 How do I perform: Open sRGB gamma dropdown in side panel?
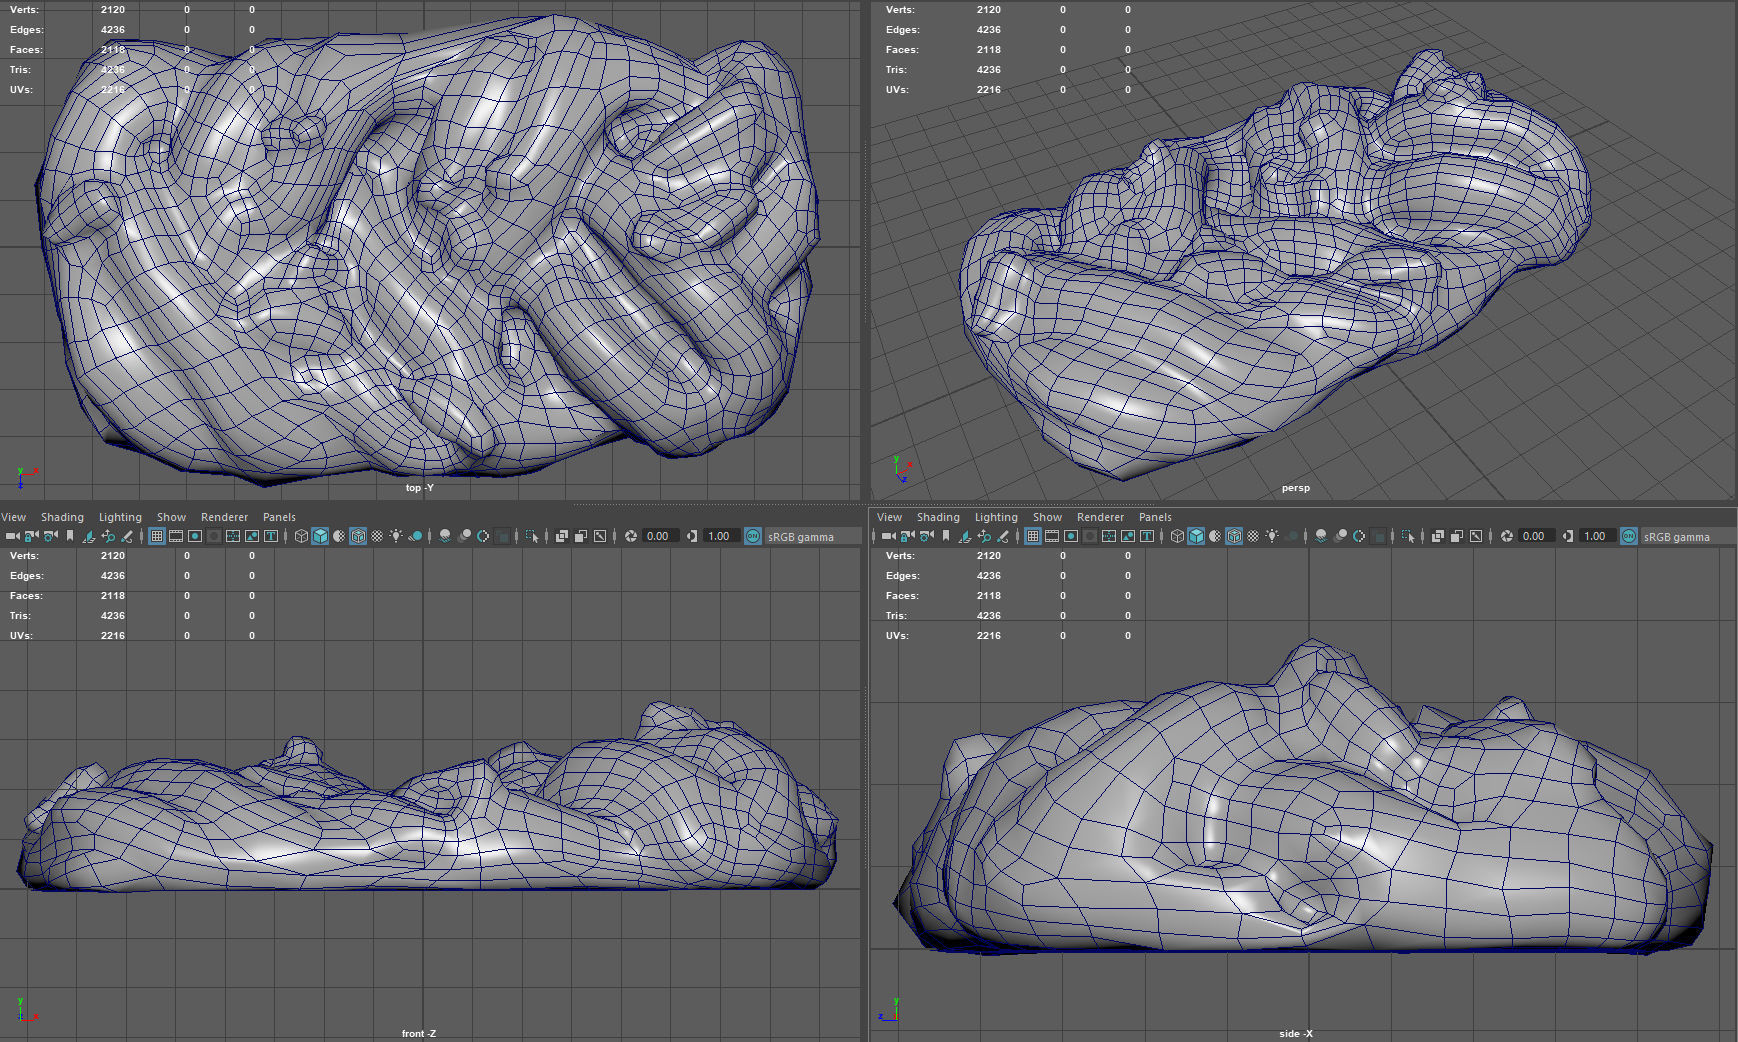(x=1688, y=536)
